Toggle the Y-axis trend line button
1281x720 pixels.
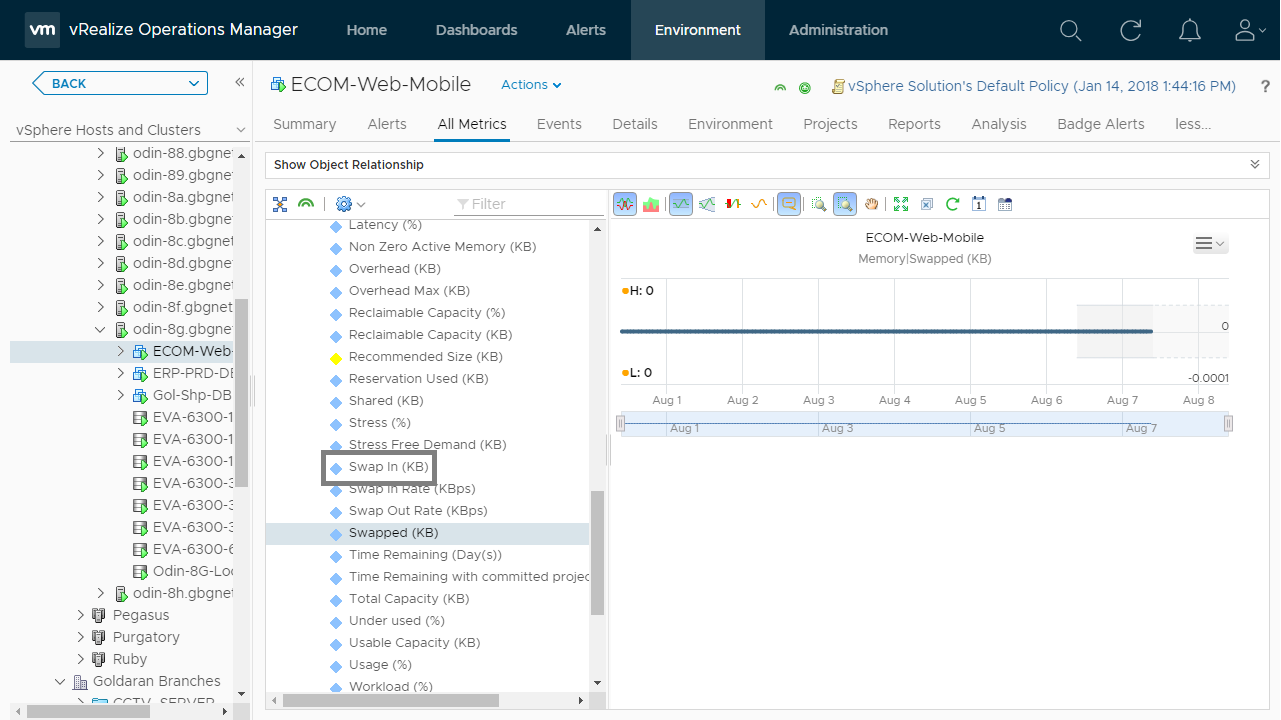(x=681, y=204)
